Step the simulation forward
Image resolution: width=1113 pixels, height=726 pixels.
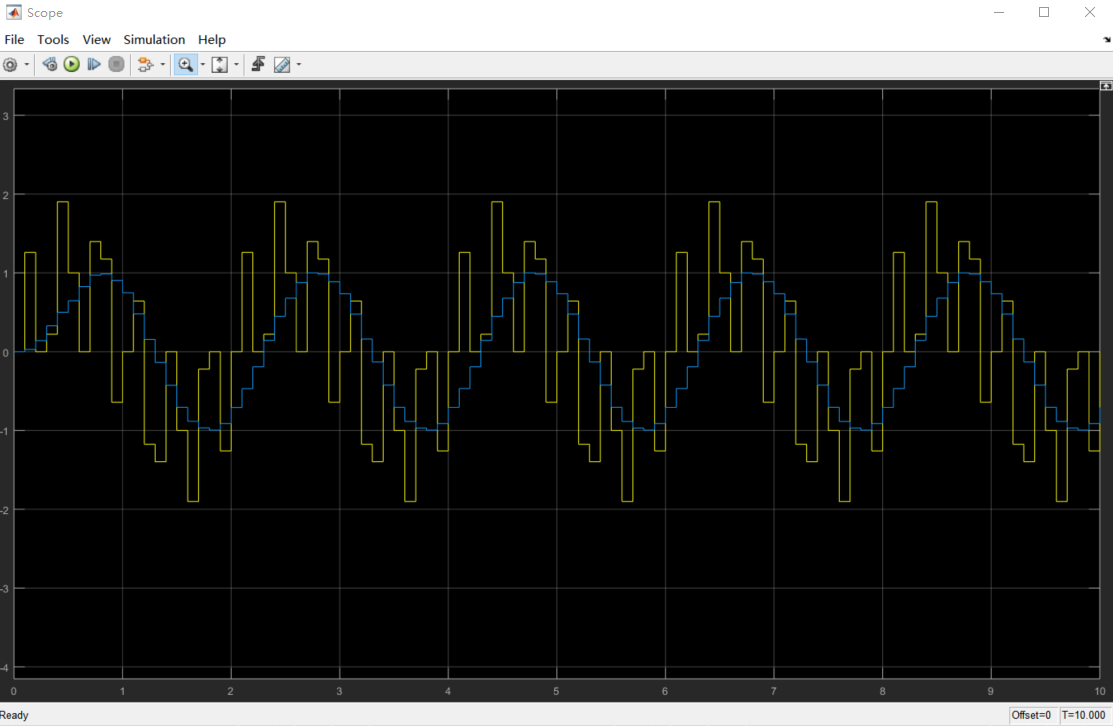pyautogui.click(x=93, y=64)
